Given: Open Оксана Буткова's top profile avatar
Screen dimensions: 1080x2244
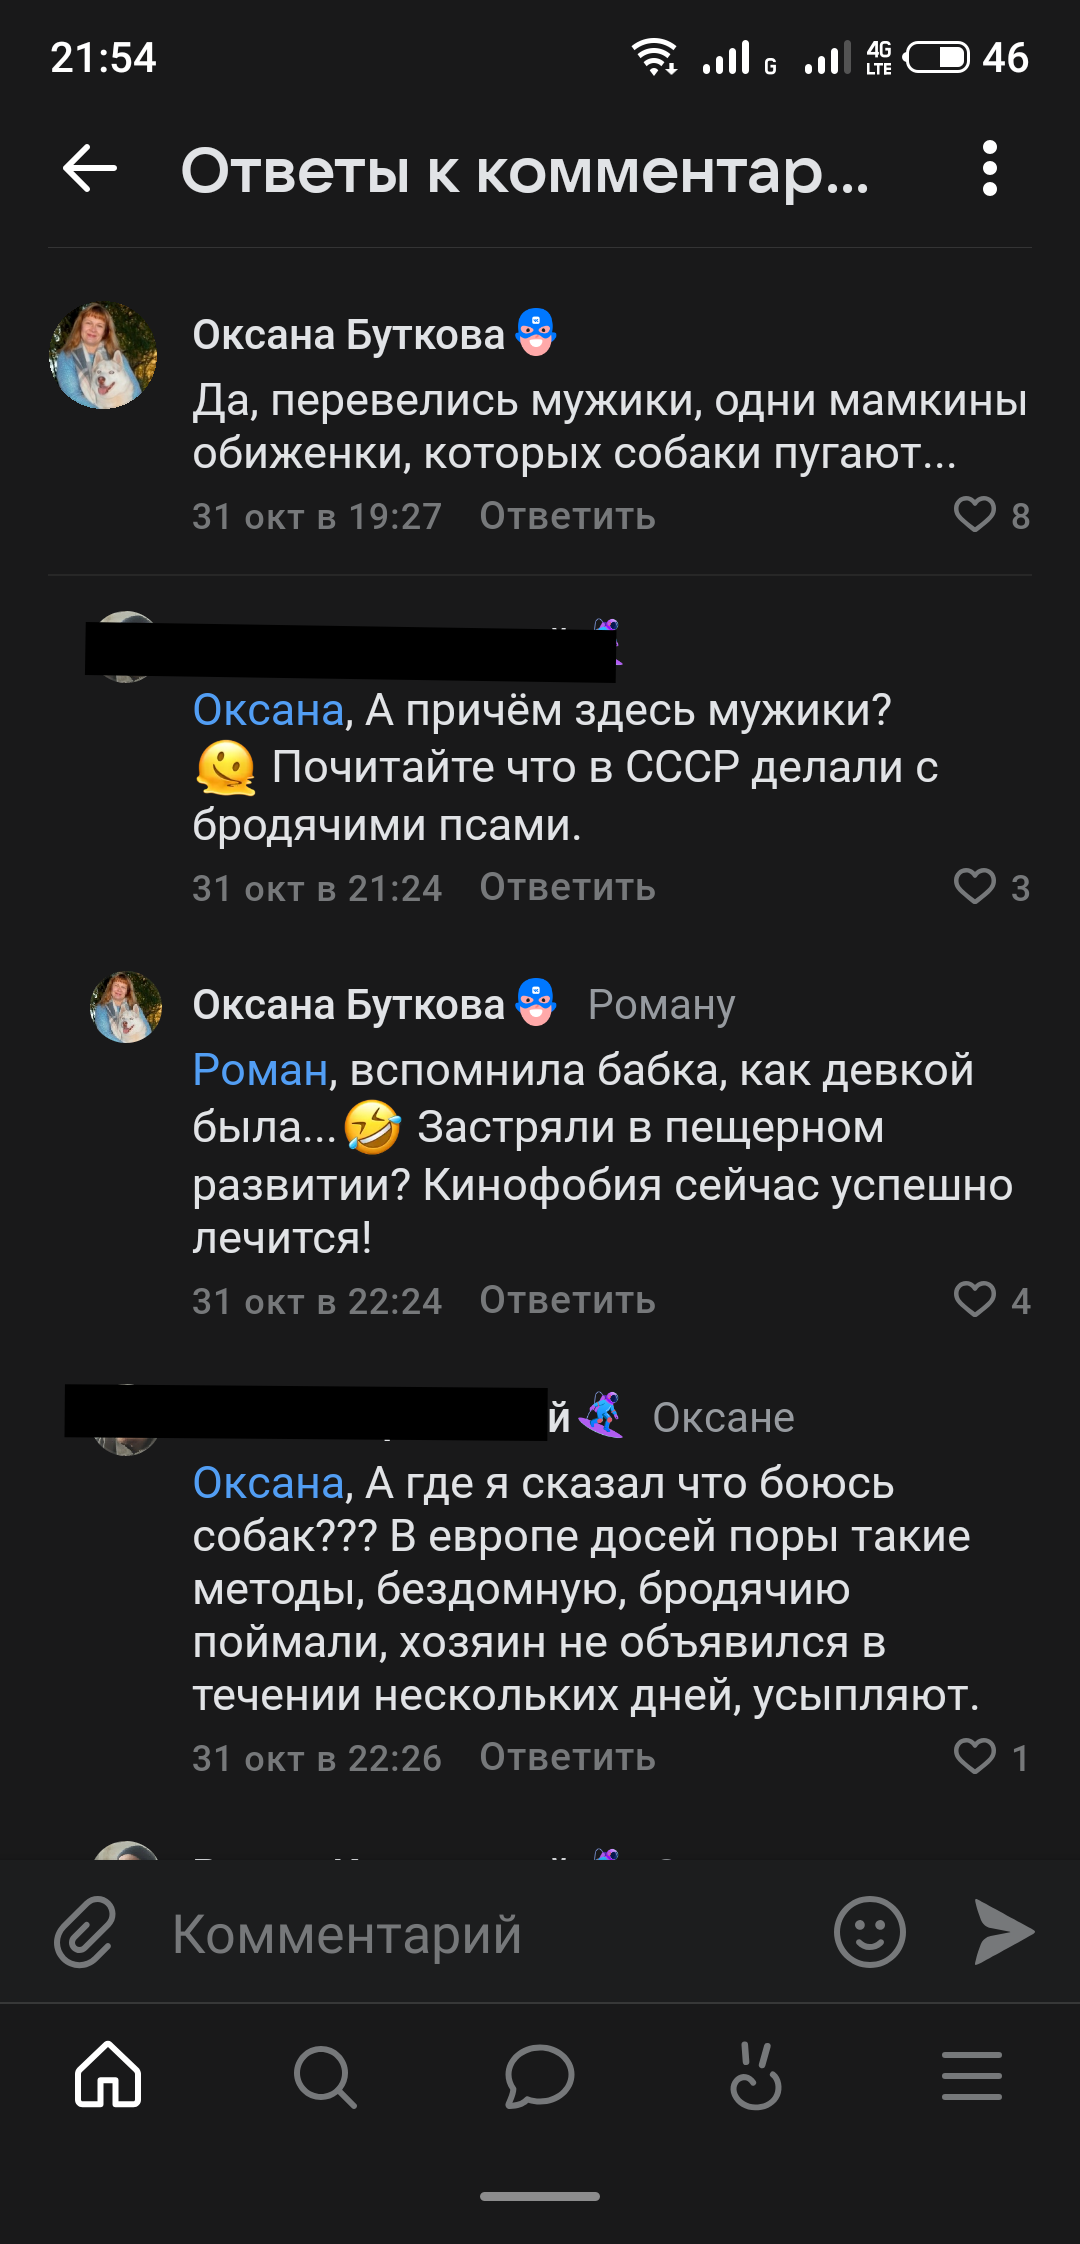Looking at the screenshot, I should (103, 356).
